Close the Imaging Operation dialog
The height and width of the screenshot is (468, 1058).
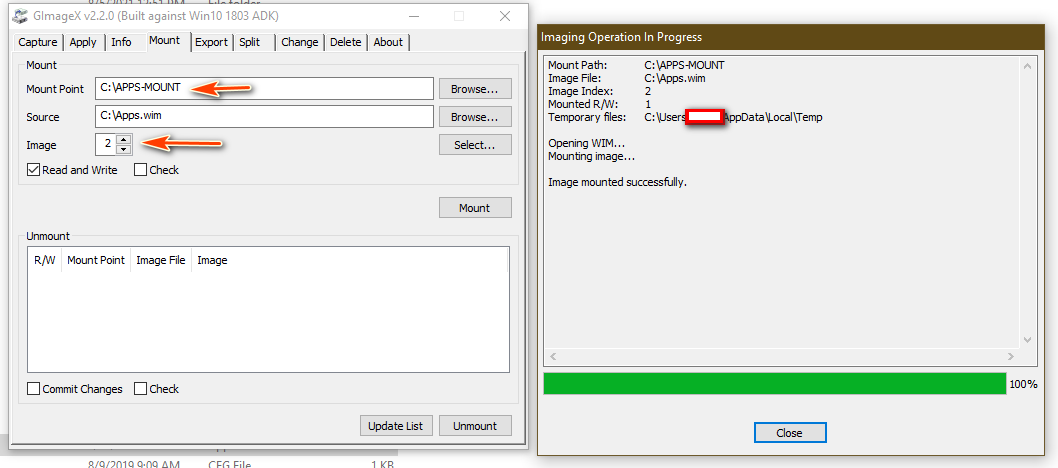point(789,433)
